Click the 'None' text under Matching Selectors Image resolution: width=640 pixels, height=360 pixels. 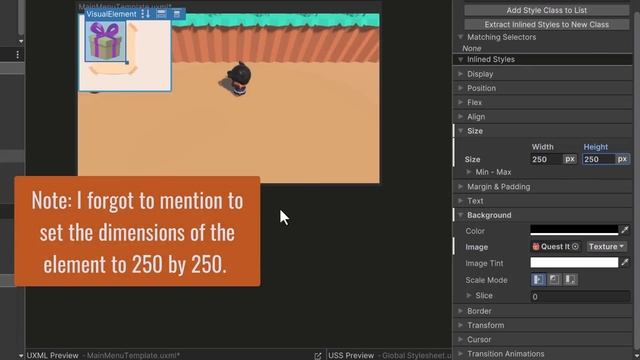tap(471, 48)
